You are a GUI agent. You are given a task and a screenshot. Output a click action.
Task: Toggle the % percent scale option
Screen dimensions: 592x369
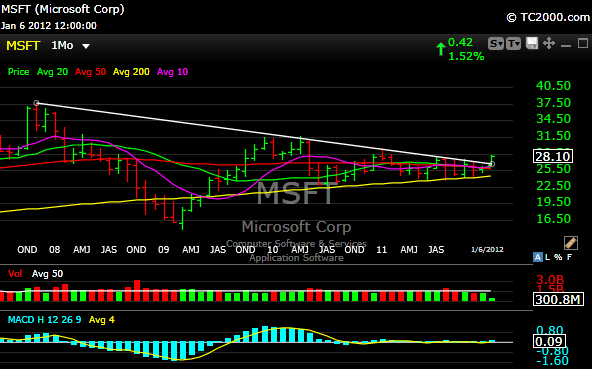click(x=558, y=257)
